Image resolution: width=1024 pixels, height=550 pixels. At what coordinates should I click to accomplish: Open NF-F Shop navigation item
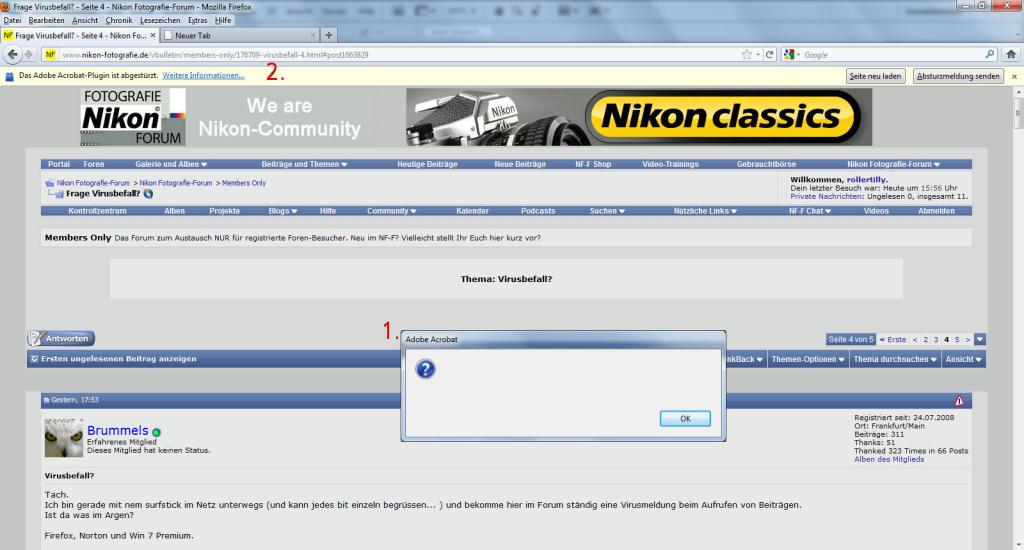coord(593,165)
